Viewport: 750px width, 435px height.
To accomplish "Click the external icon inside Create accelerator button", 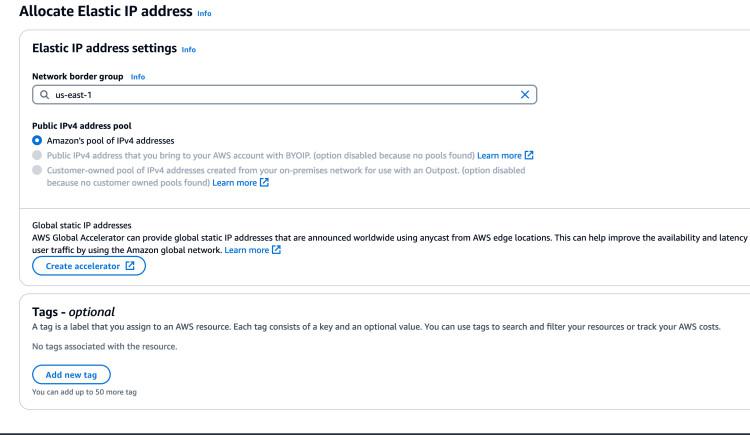I will pyautogui.click(x=129, y=267).
